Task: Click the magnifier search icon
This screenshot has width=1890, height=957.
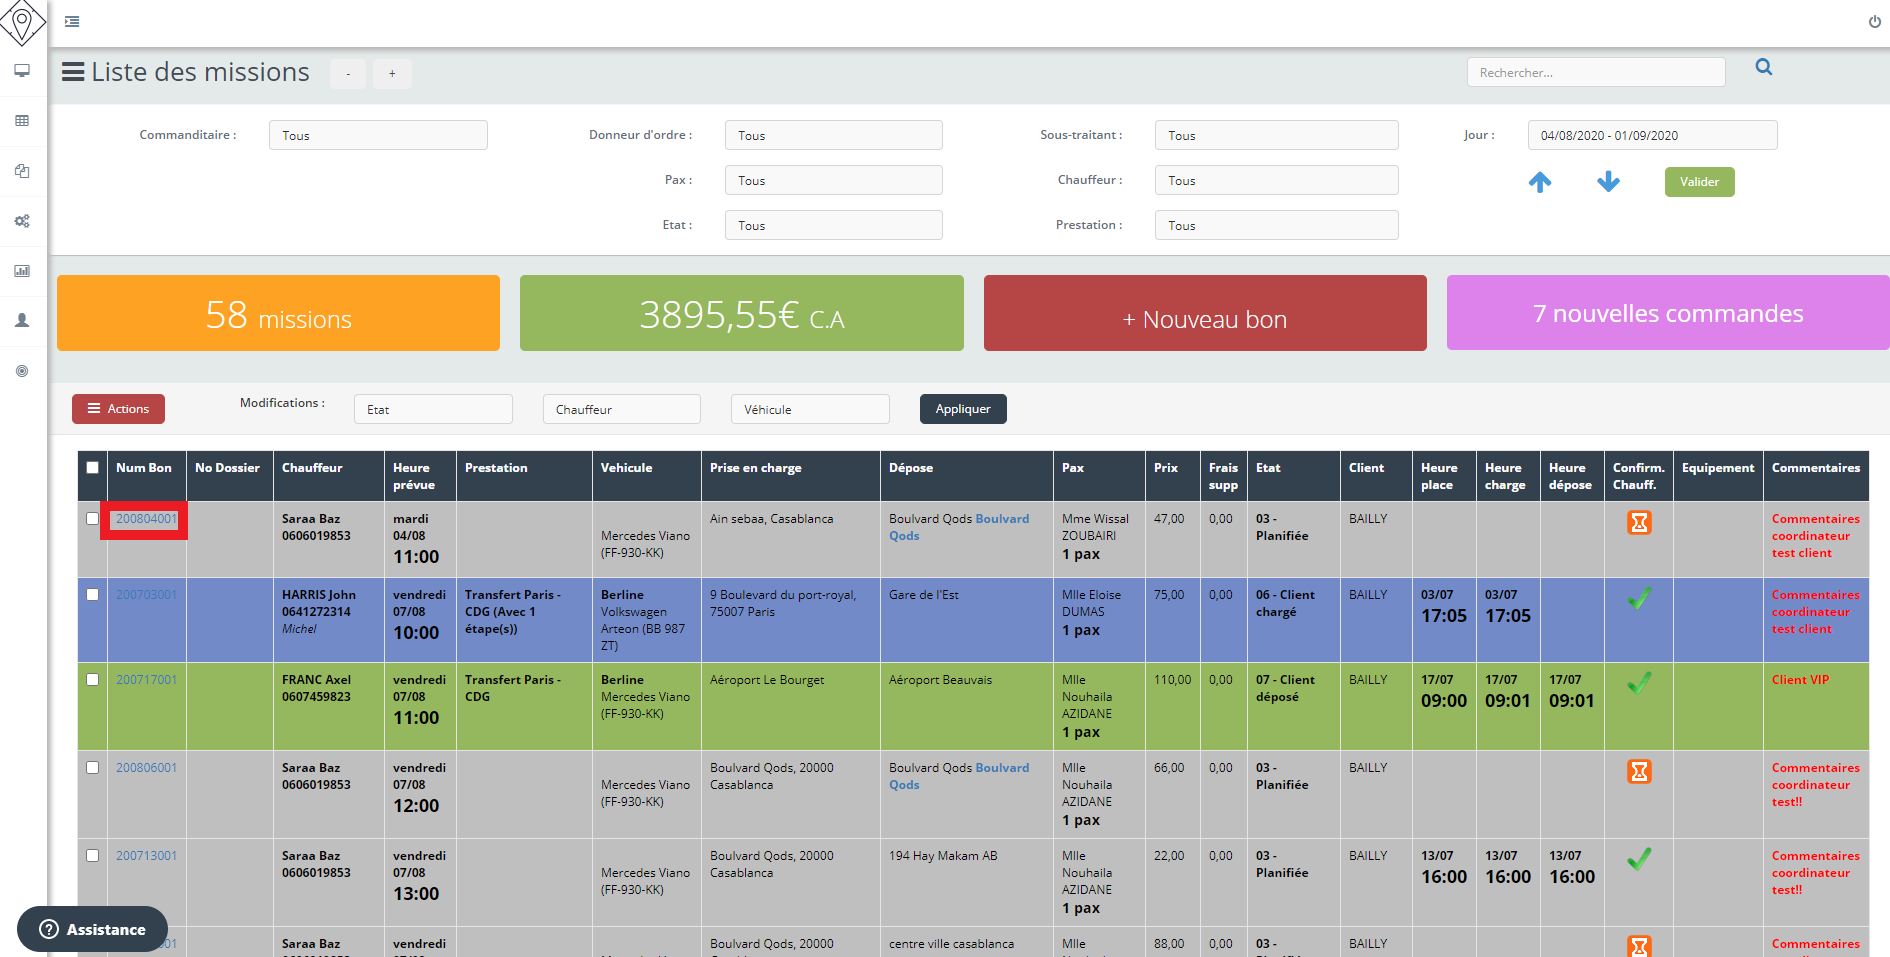Action: tap(1763, 68)
